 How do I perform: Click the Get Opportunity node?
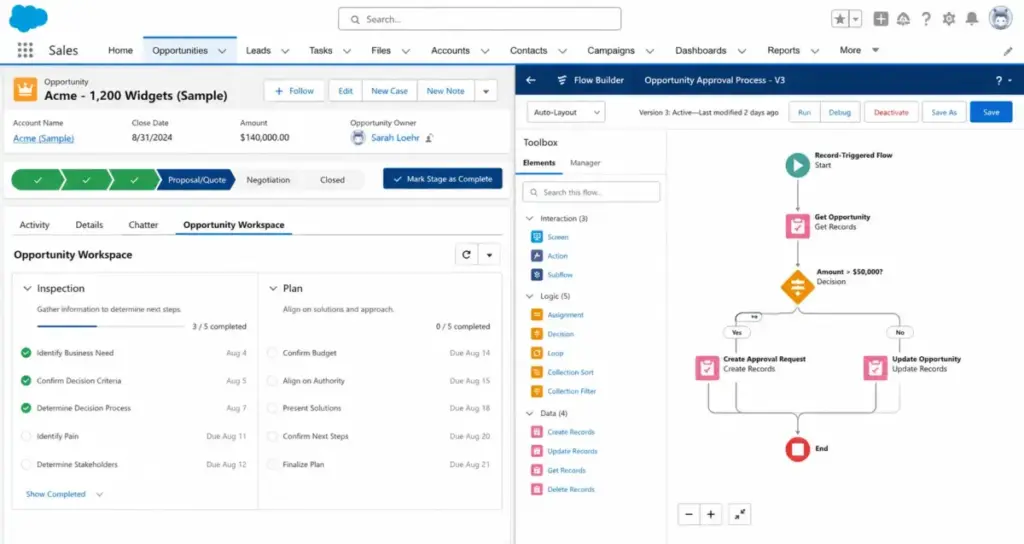click(797, 226)
